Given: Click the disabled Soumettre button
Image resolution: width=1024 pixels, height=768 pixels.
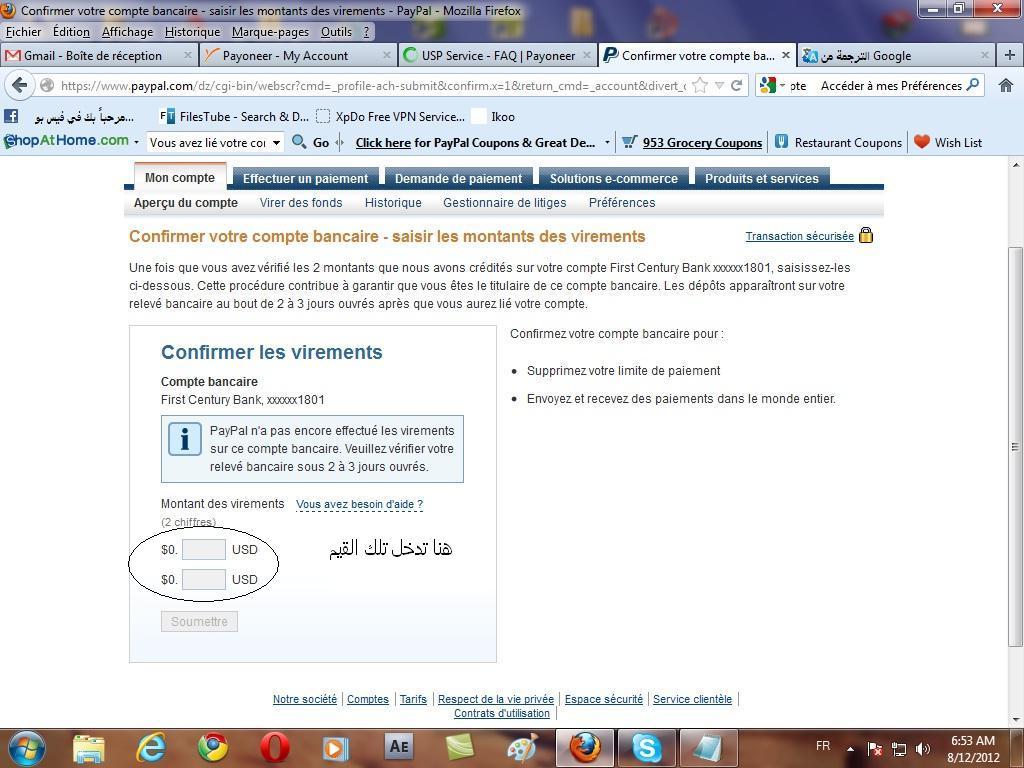Looking at the screenshot, I should 199,622.
